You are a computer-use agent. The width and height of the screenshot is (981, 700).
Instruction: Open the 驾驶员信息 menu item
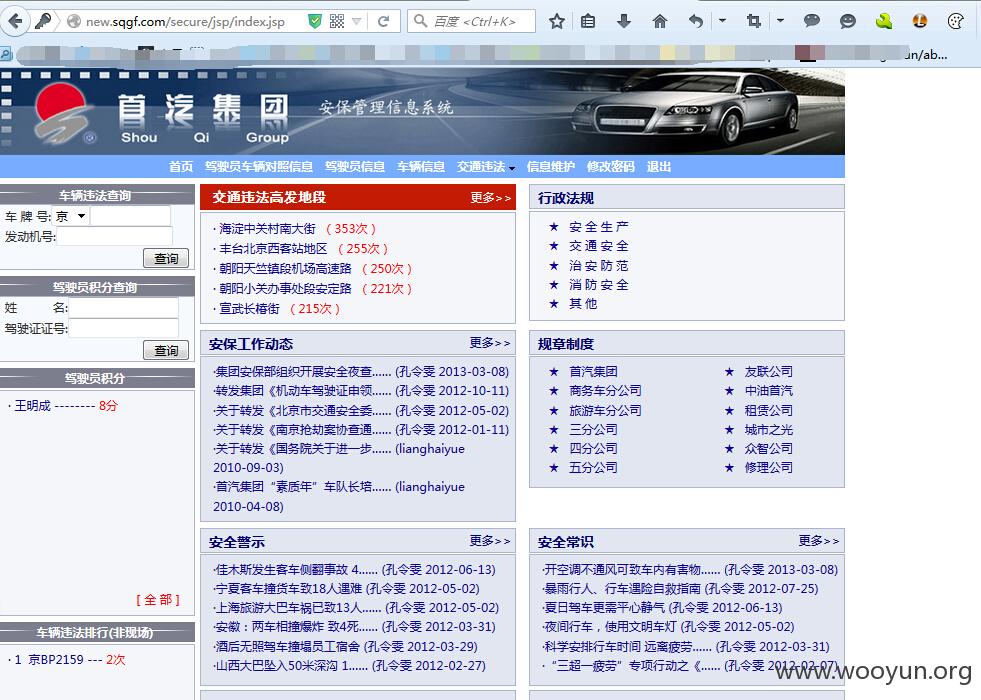[355, 167]
